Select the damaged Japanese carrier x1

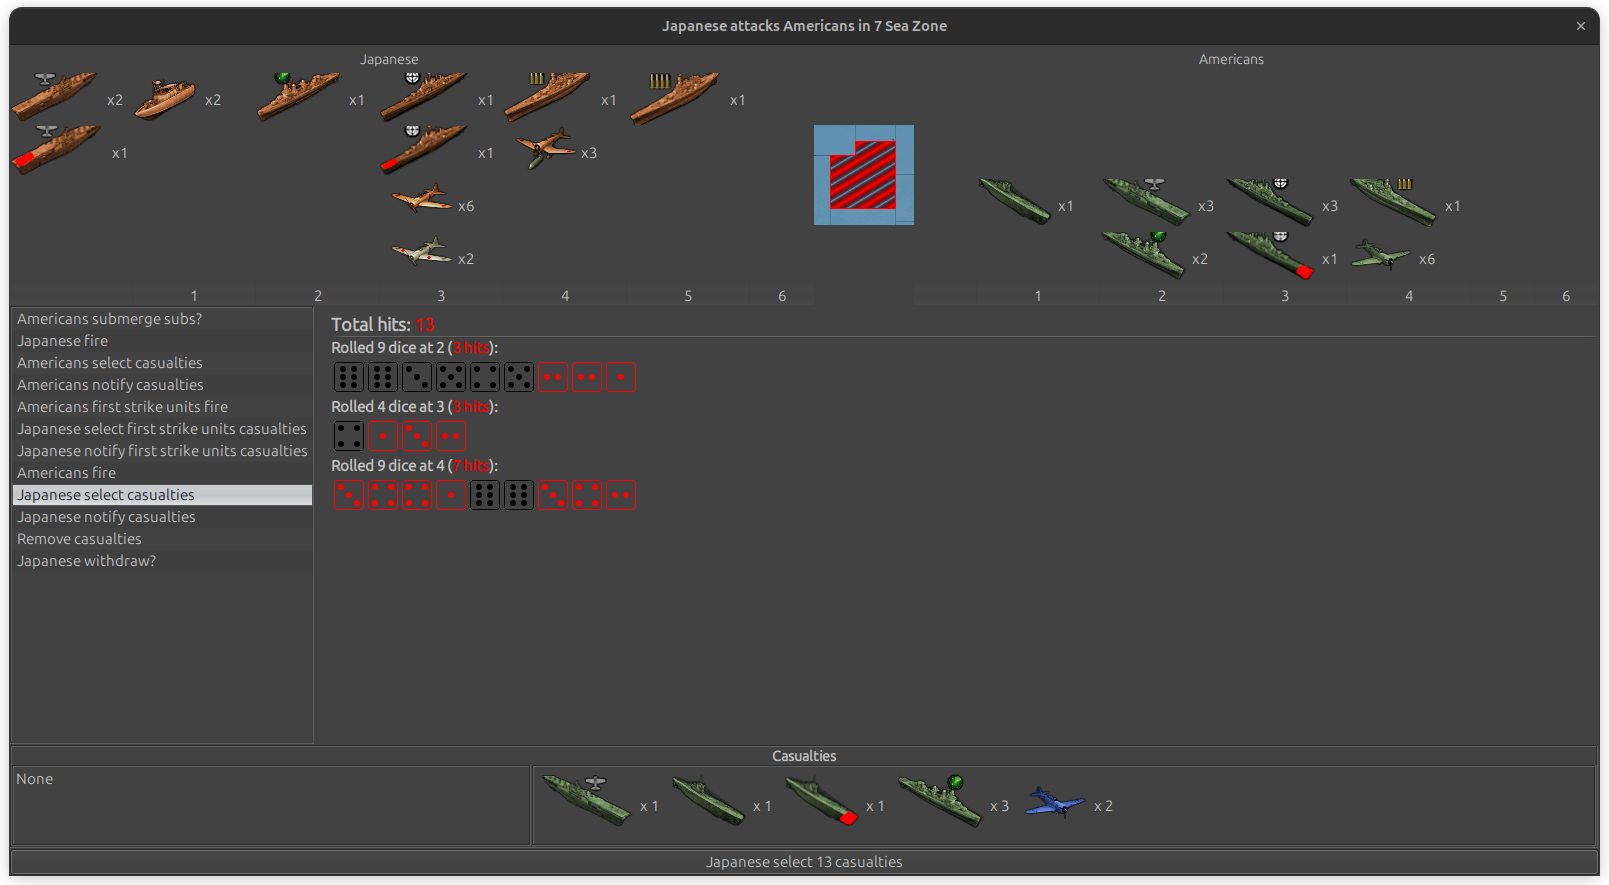click(x=57, y=149)
